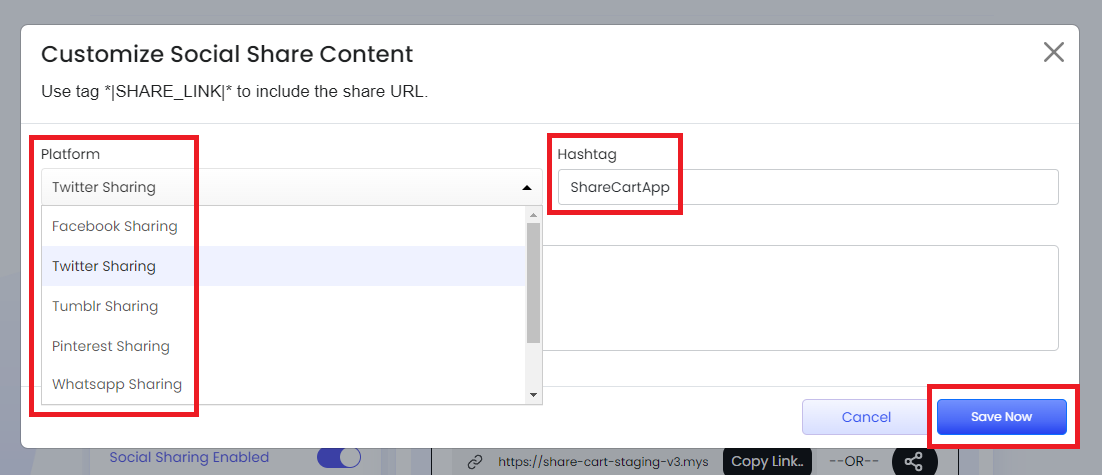Click the Save Now button
This screenshot has height=475, width=1102.
[1001, 417]
